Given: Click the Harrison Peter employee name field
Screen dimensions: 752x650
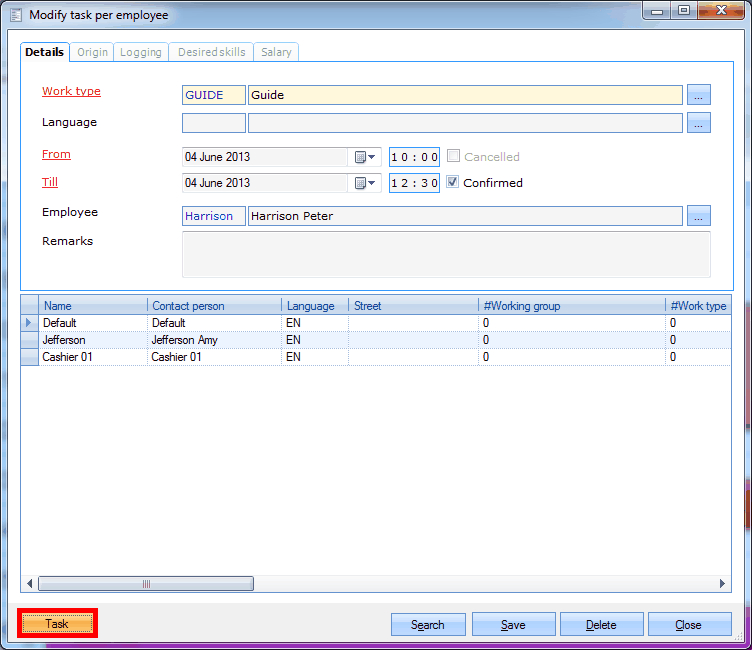Looking at the screenshot, I should tap(465, 216).
